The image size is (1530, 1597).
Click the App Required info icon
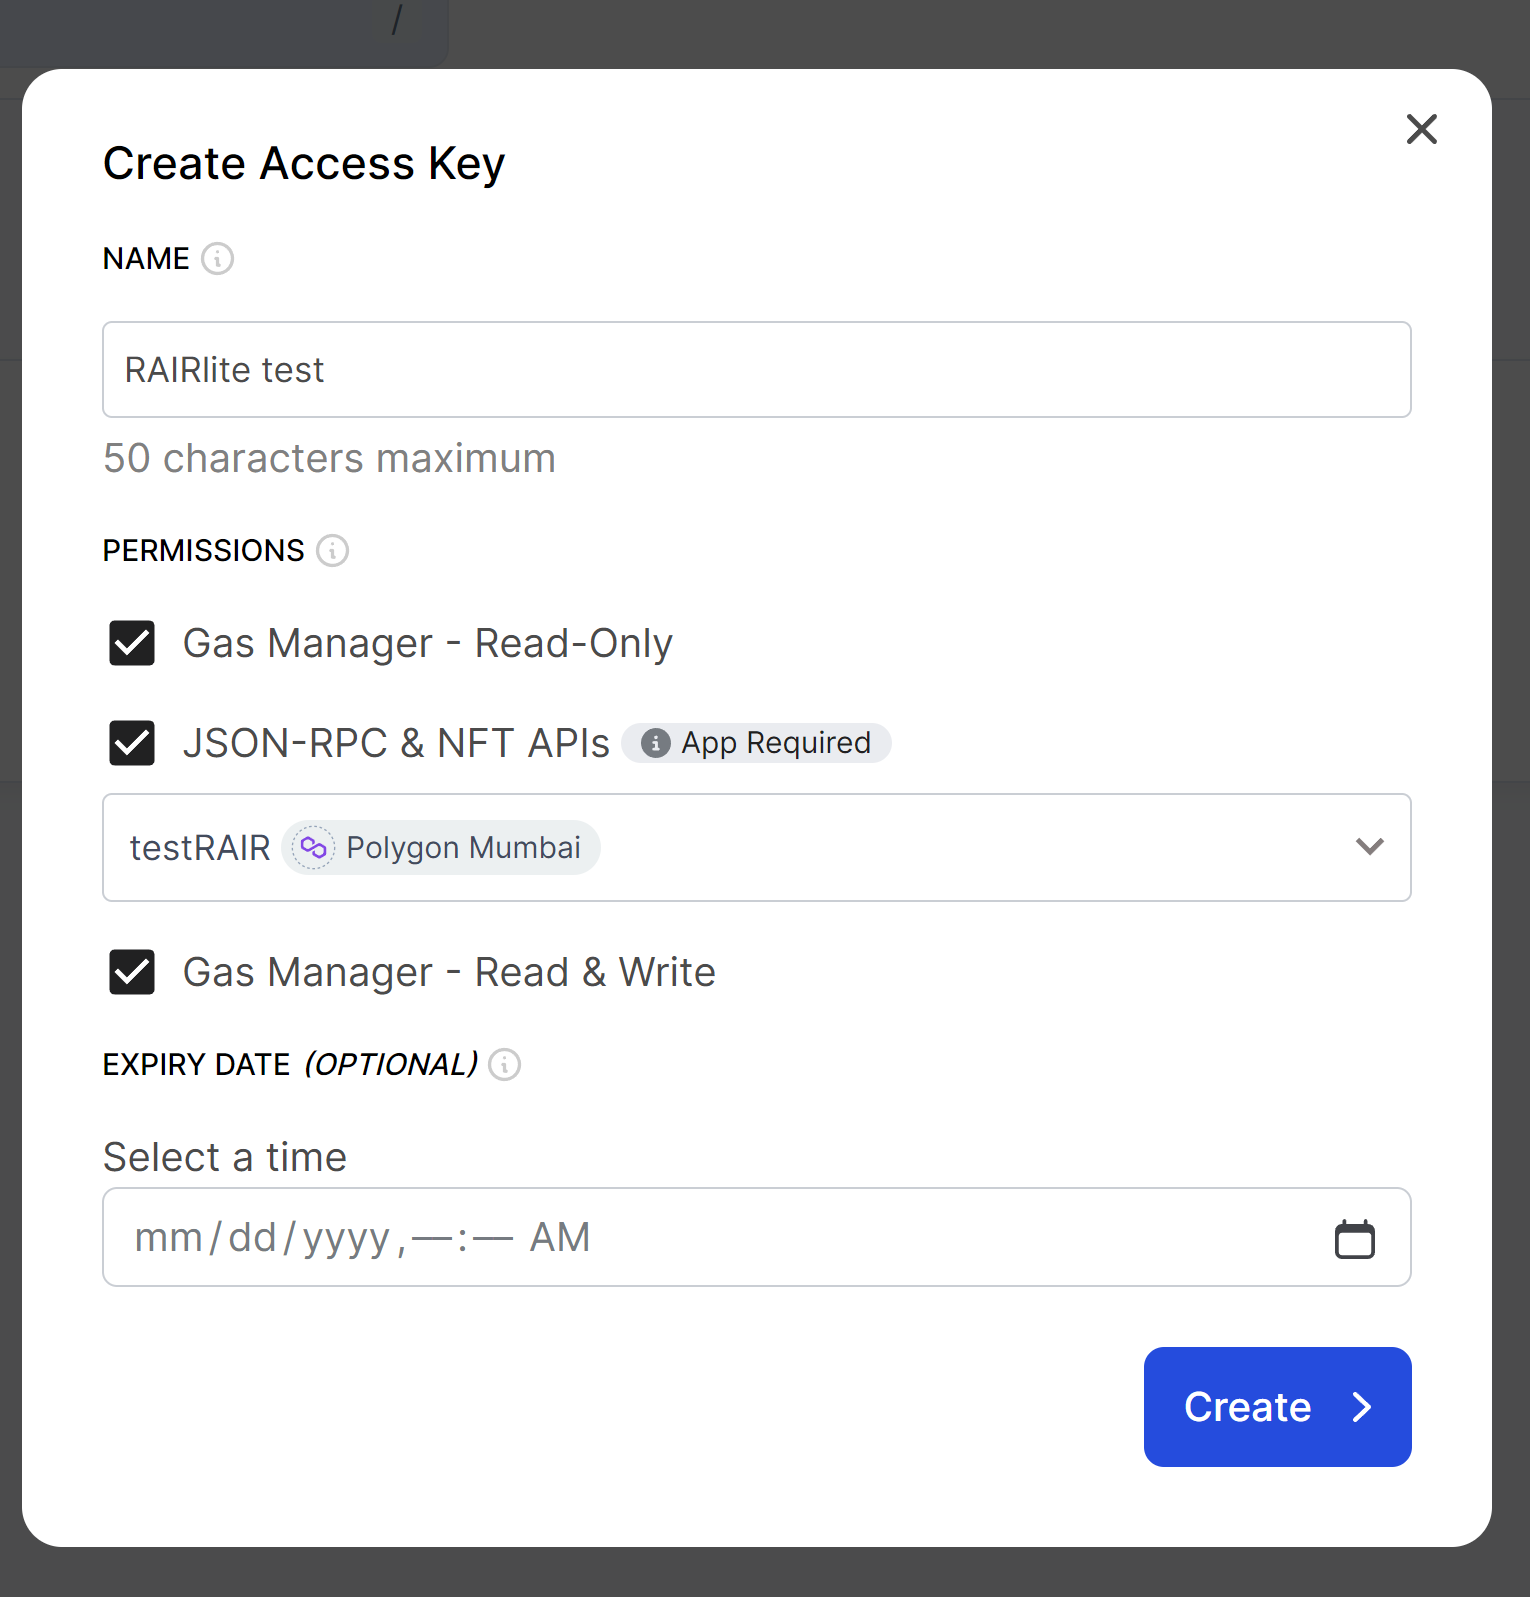point(655,743)
